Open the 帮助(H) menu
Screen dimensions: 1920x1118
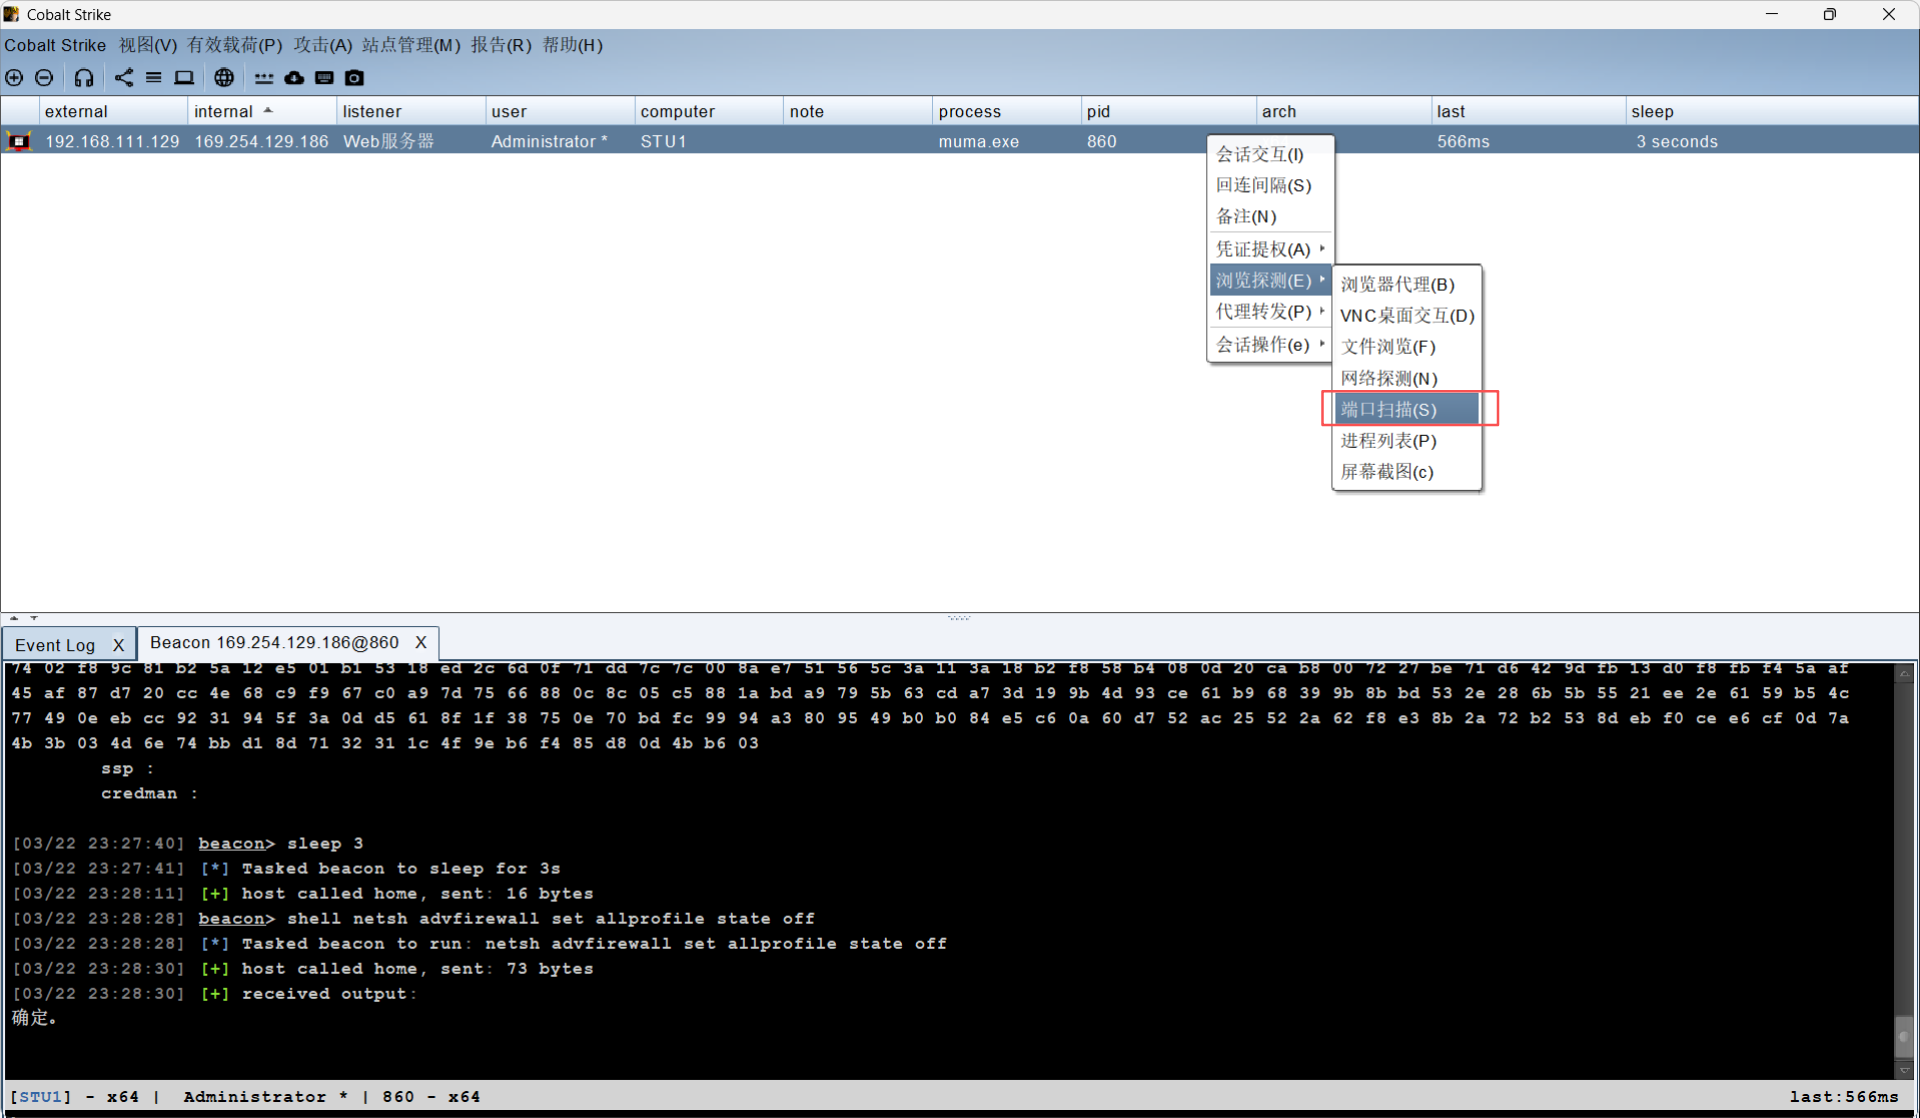[572, 45]
